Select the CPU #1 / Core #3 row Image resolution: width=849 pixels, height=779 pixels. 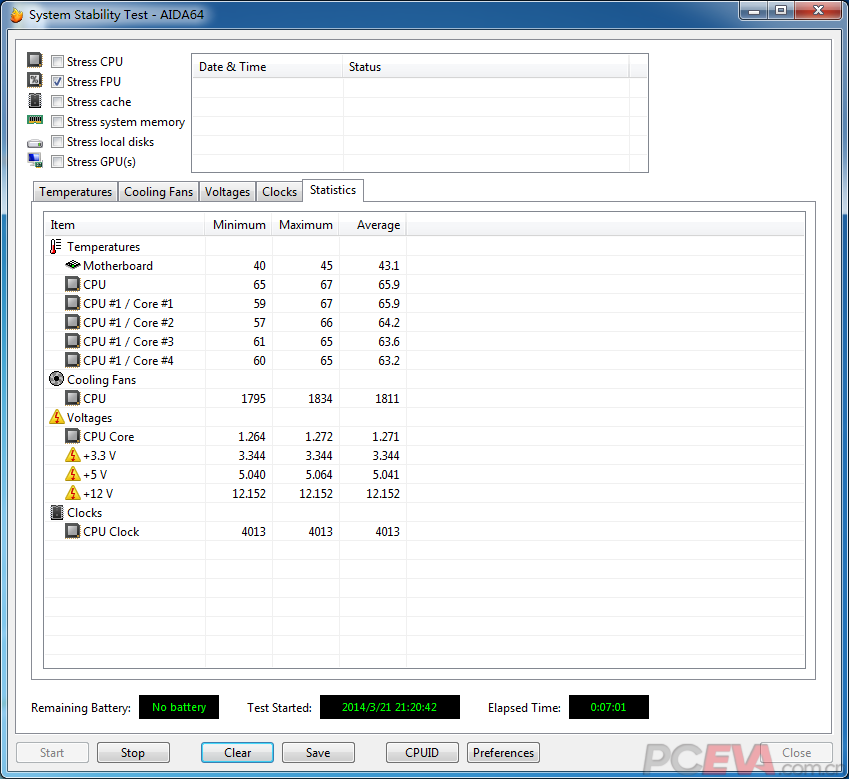pos(128,342)
